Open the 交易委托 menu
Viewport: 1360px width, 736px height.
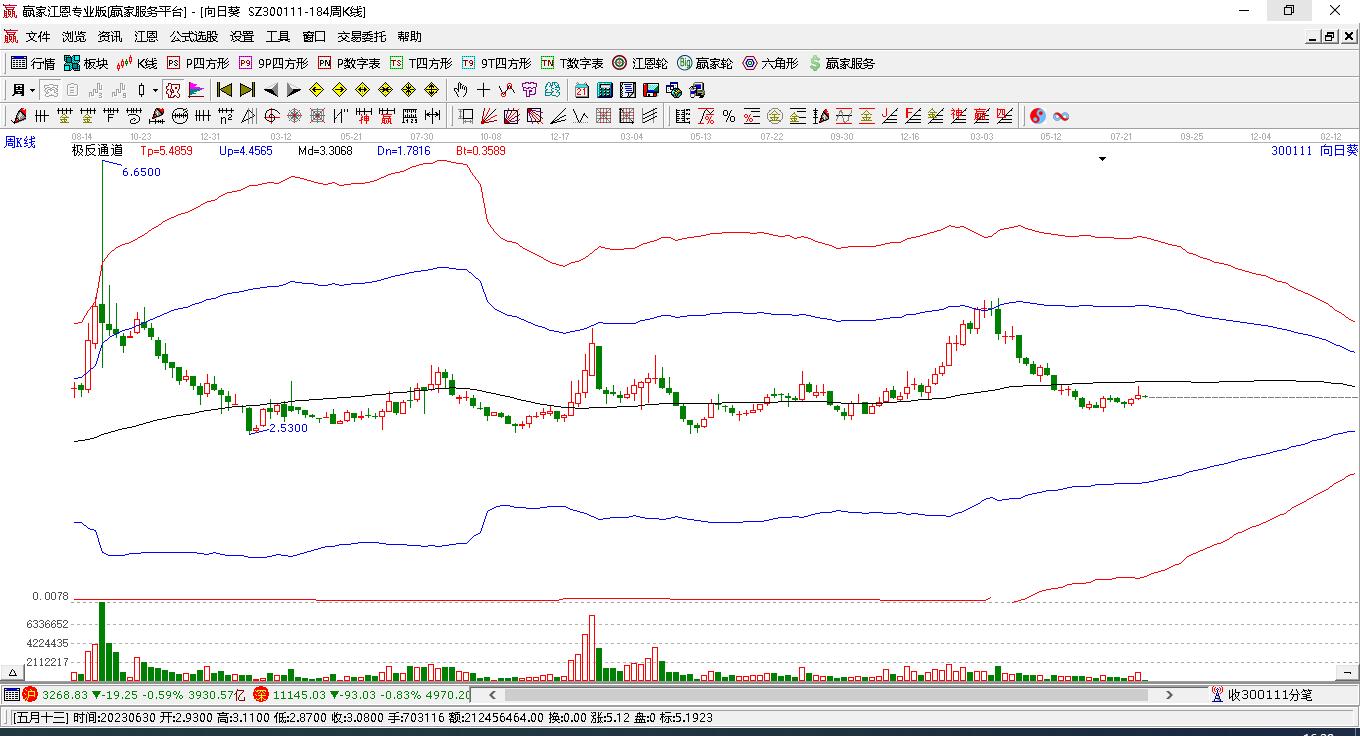point(361,36)
